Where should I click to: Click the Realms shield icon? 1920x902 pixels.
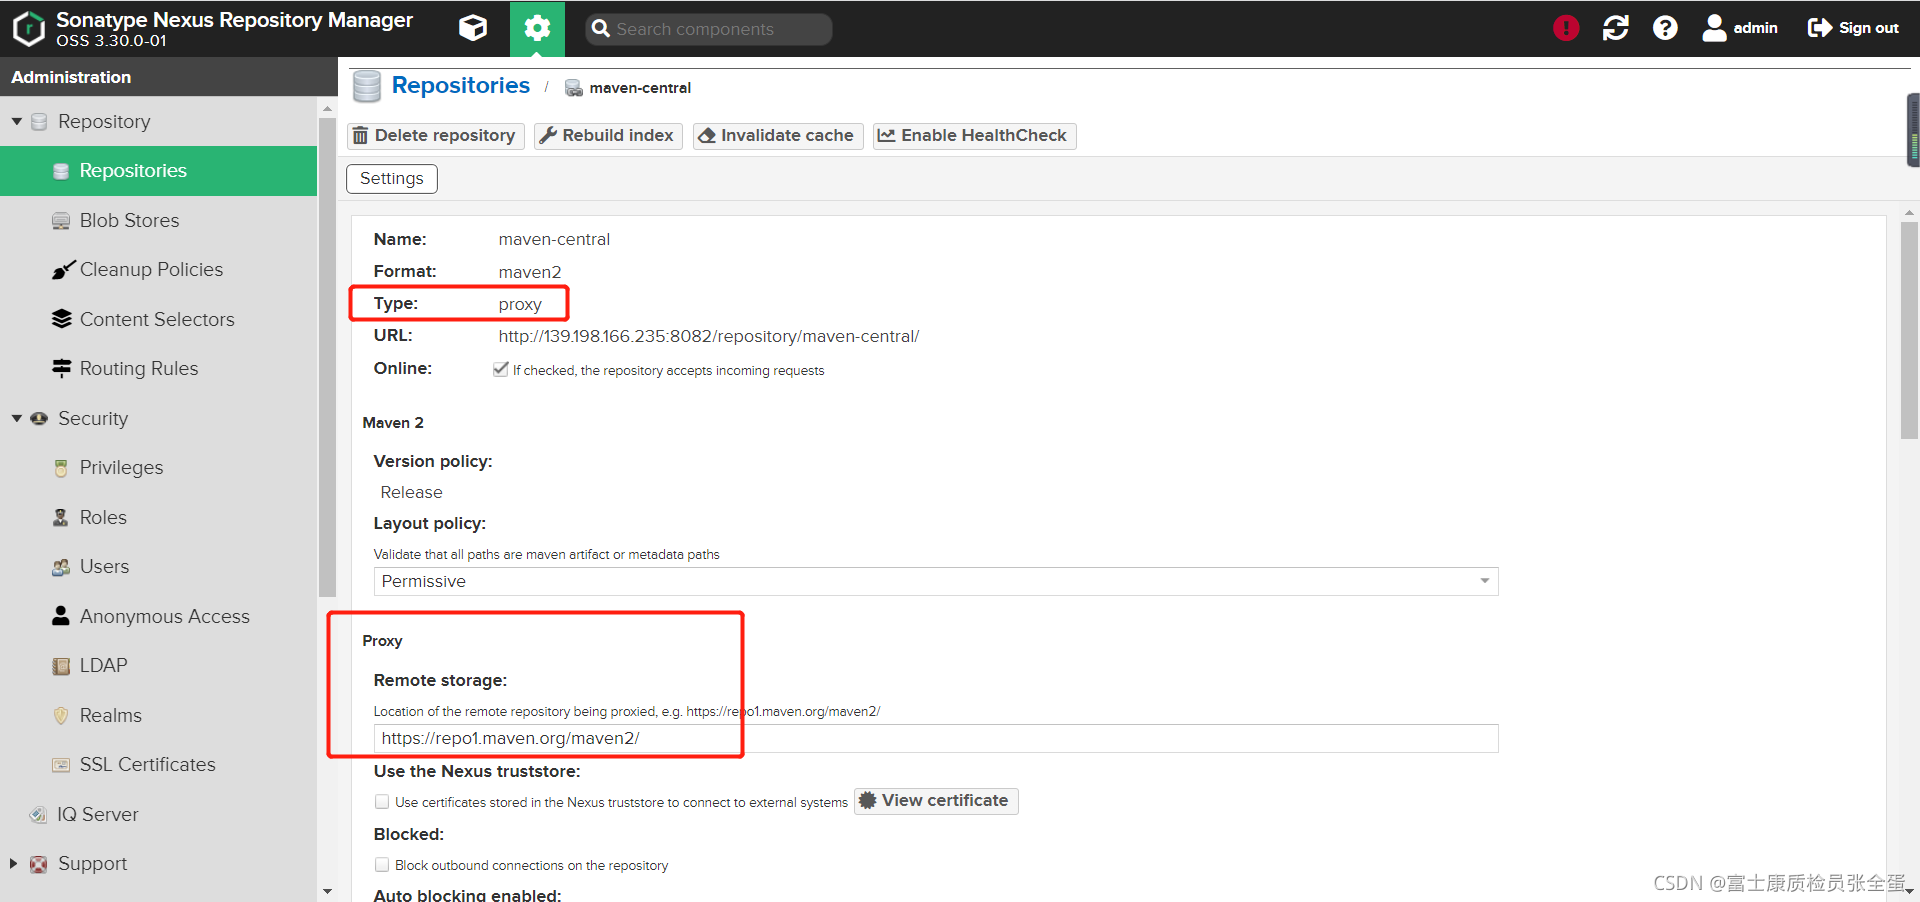61,716
